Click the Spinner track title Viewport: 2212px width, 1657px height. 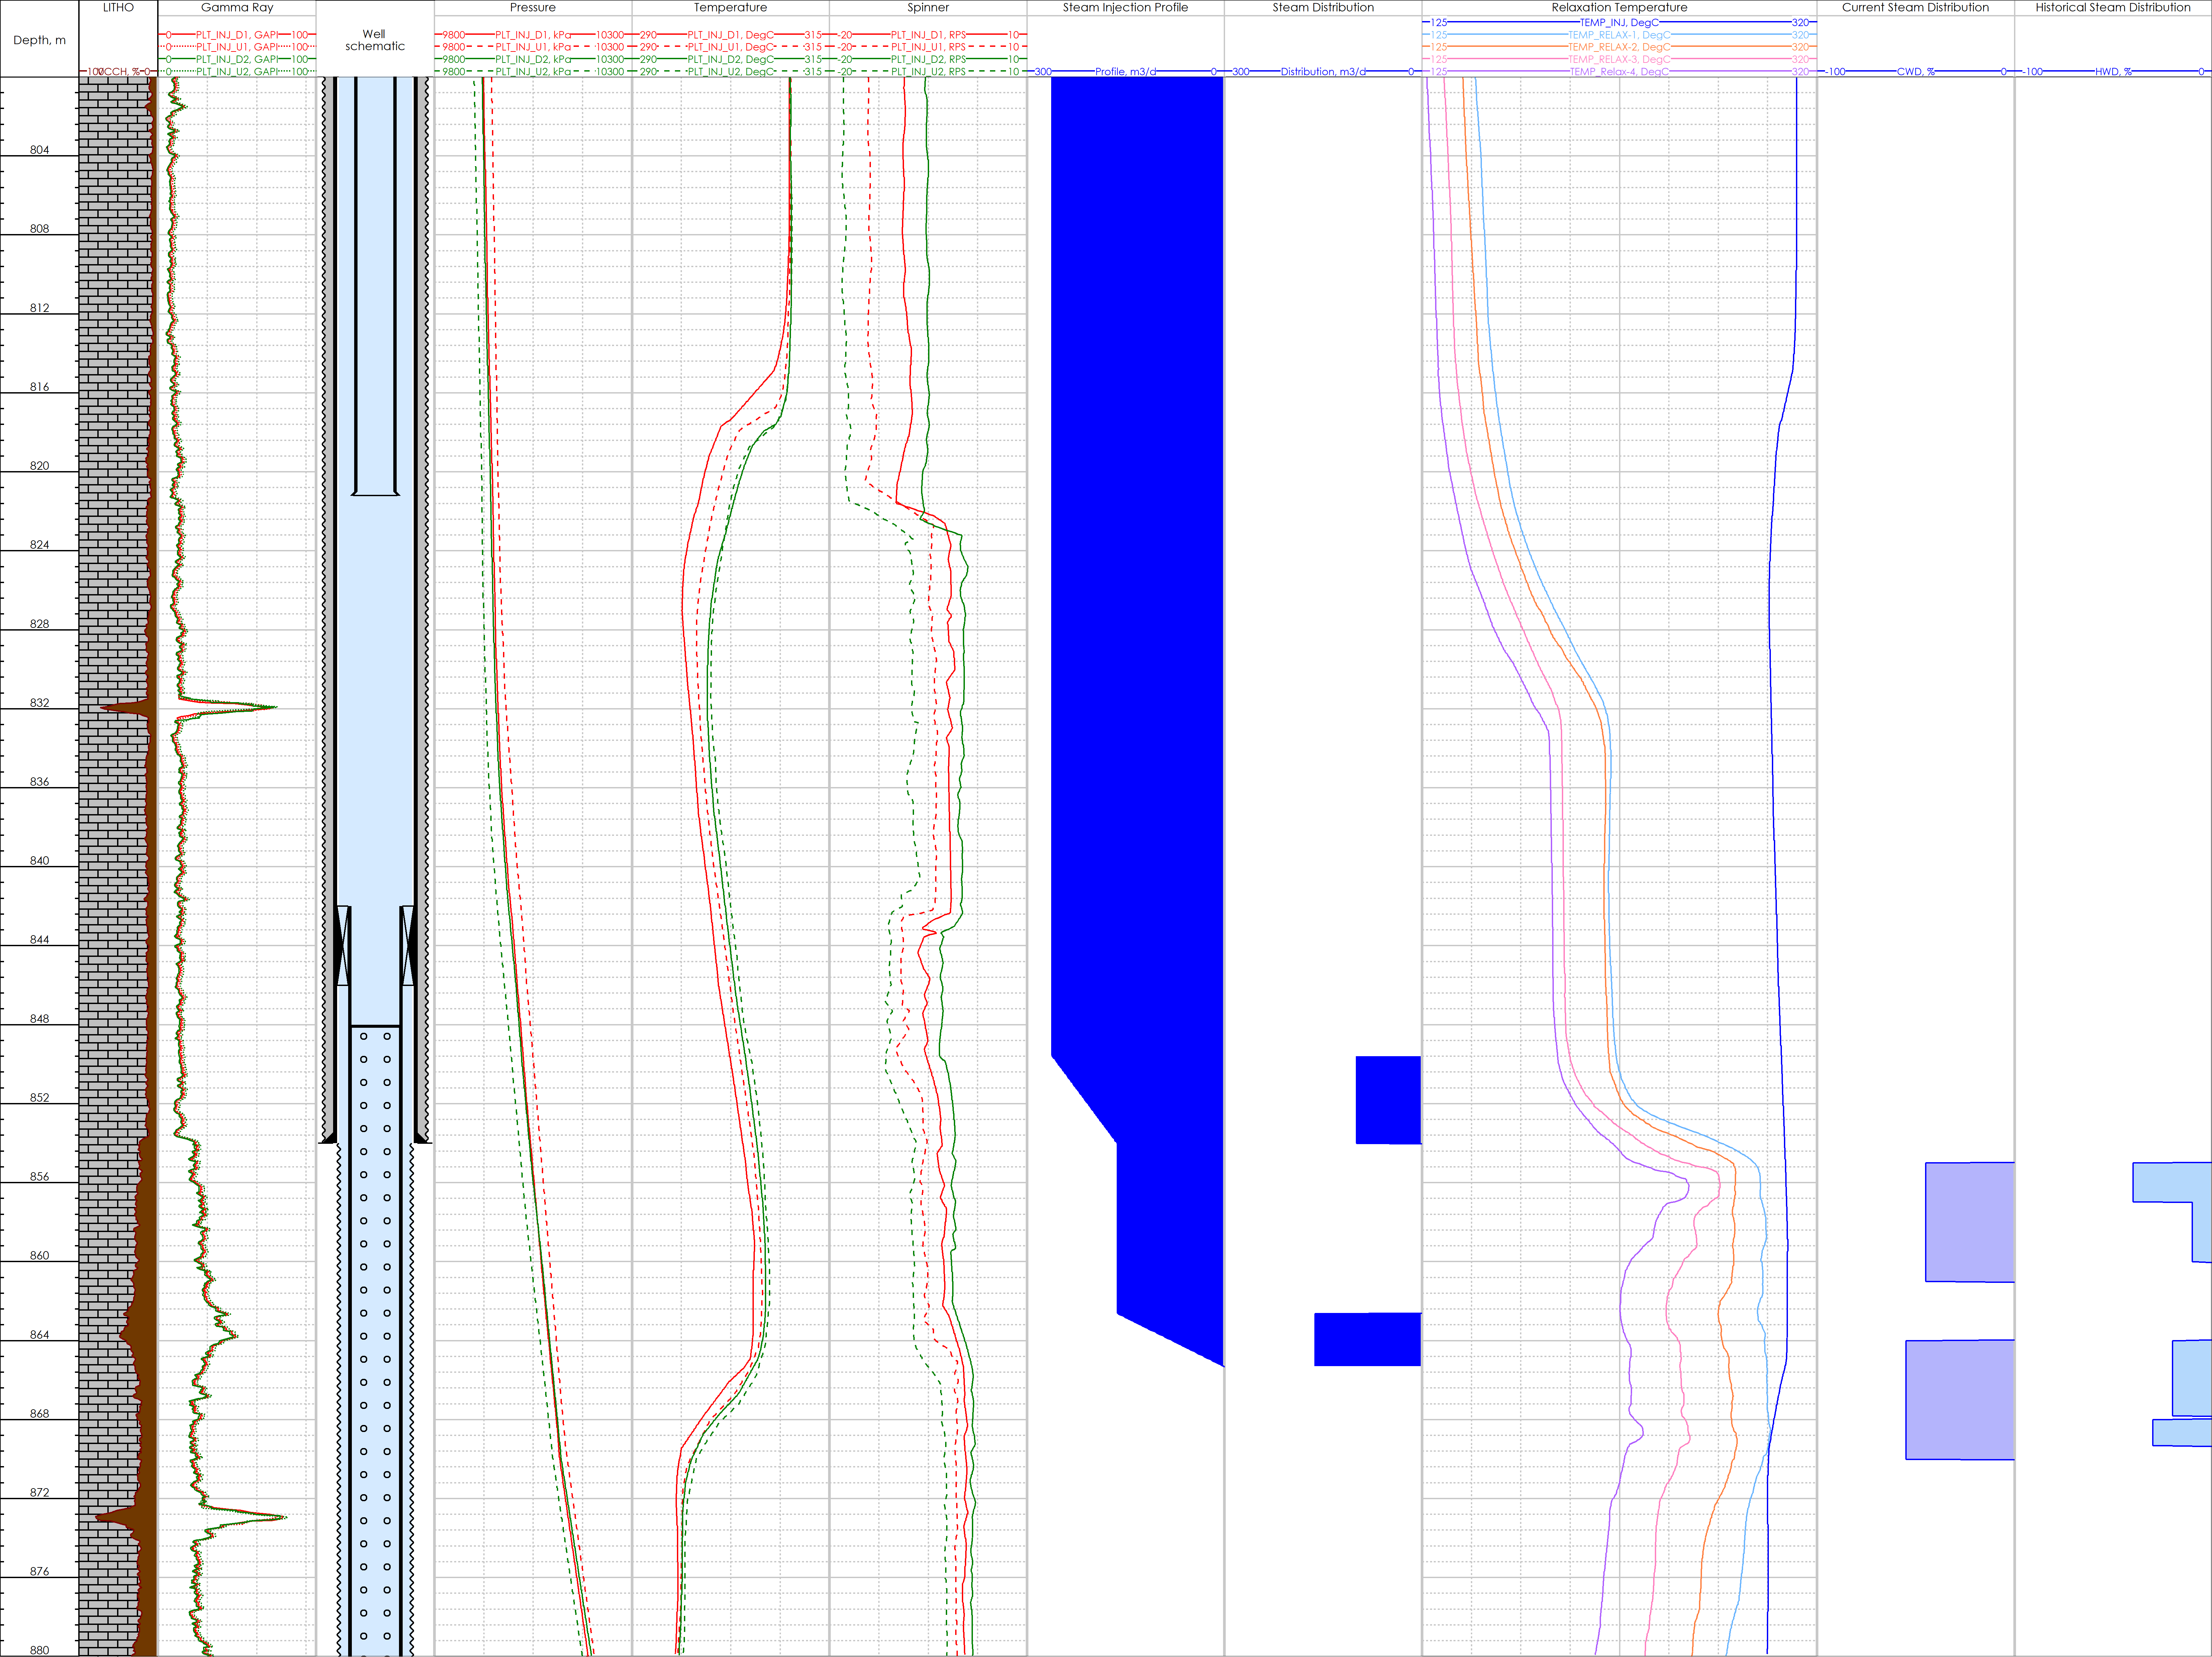point(928,7)
